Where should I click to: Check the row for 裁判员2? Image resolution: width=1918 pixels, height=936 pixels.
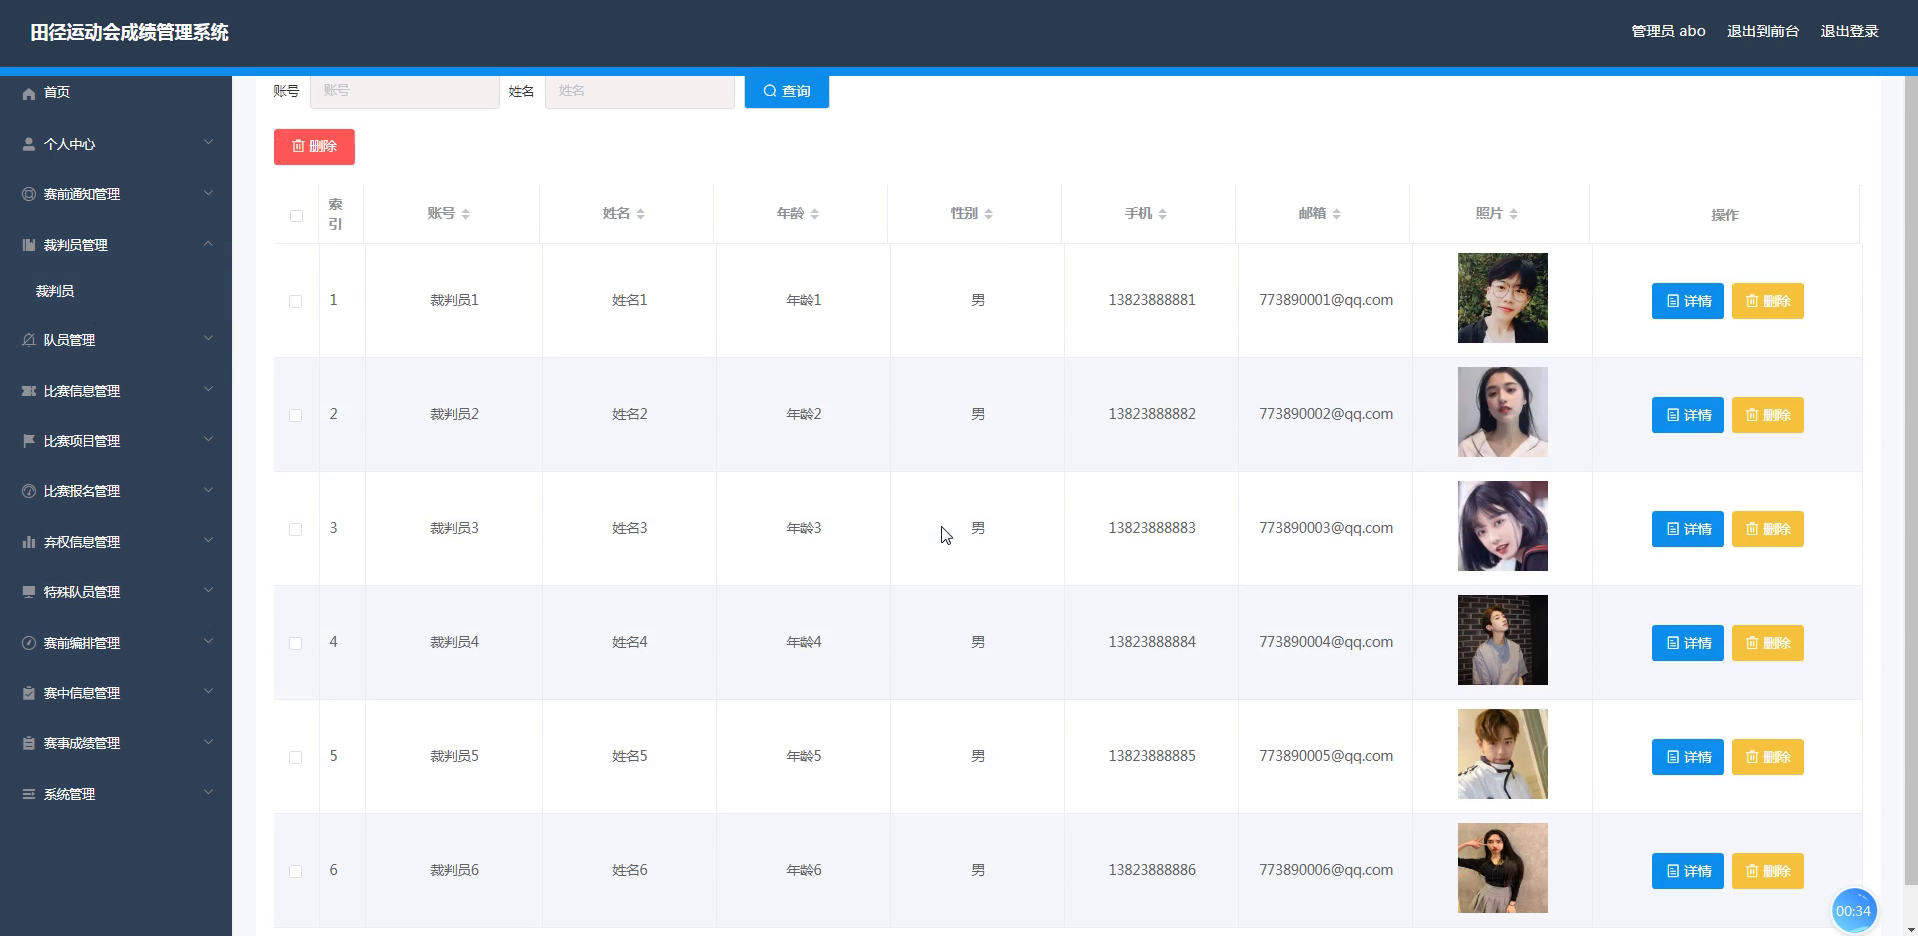tap(295, 415)
